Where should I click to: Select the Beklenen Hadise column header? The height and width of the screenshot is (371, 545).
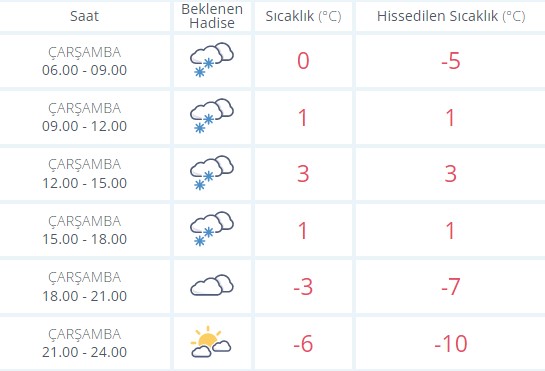pos(212,16)
